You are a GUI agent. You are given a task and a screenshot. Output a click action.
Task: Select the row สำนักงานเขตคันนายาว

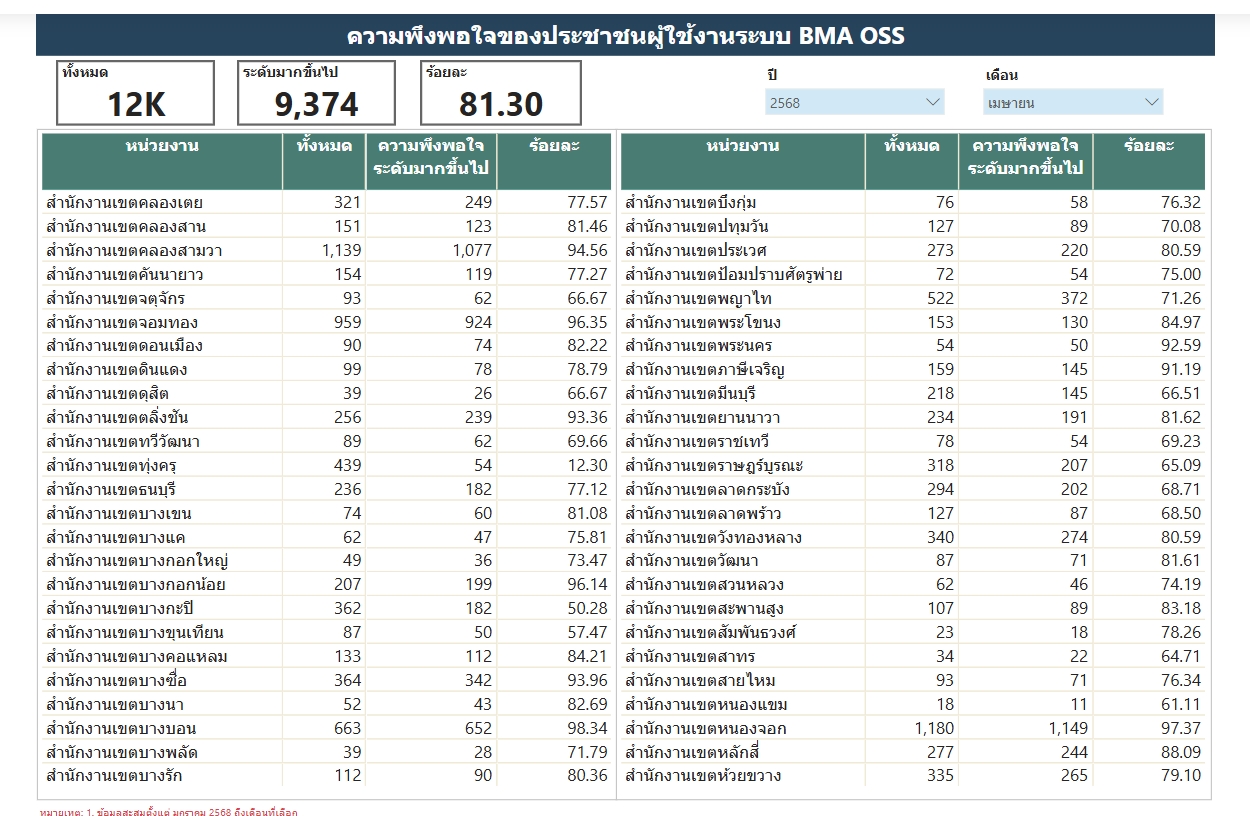coord(326,274)
